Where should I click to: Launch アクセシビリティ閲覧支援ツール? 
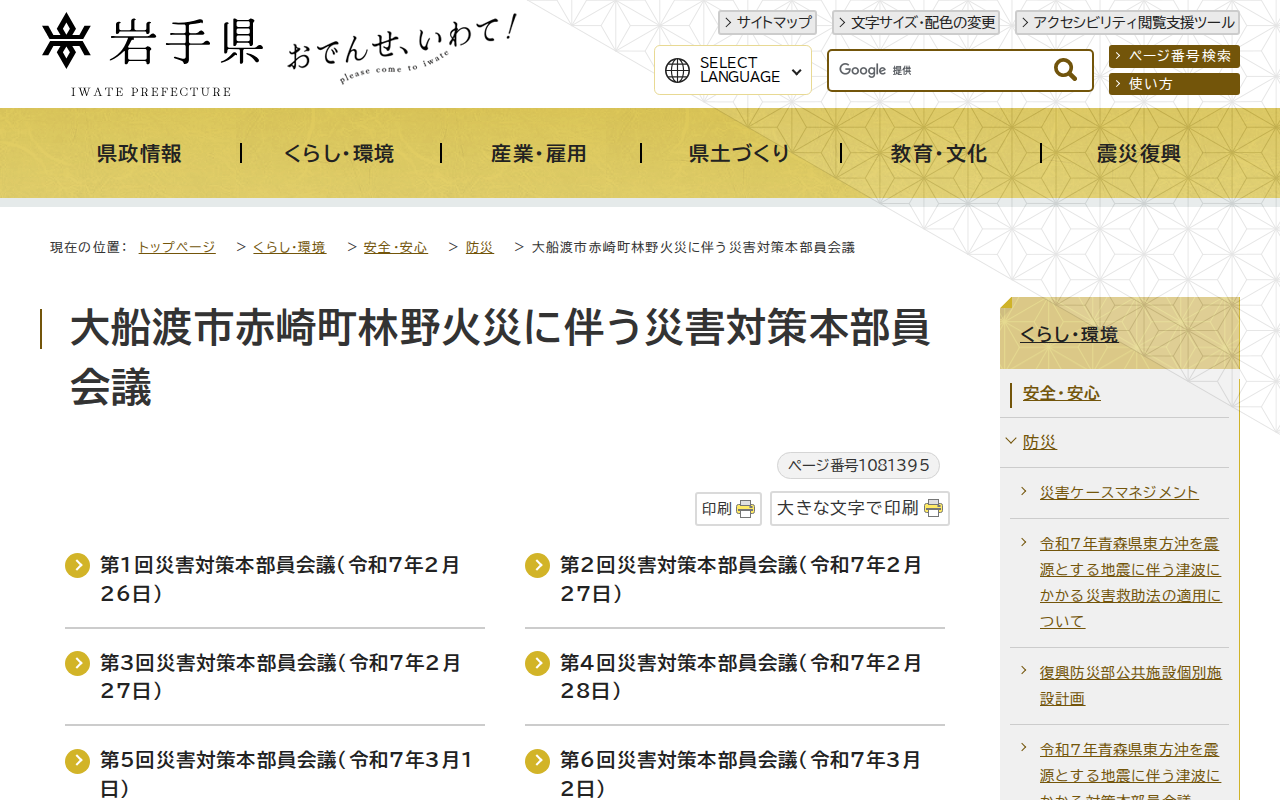pos(1127,23)
